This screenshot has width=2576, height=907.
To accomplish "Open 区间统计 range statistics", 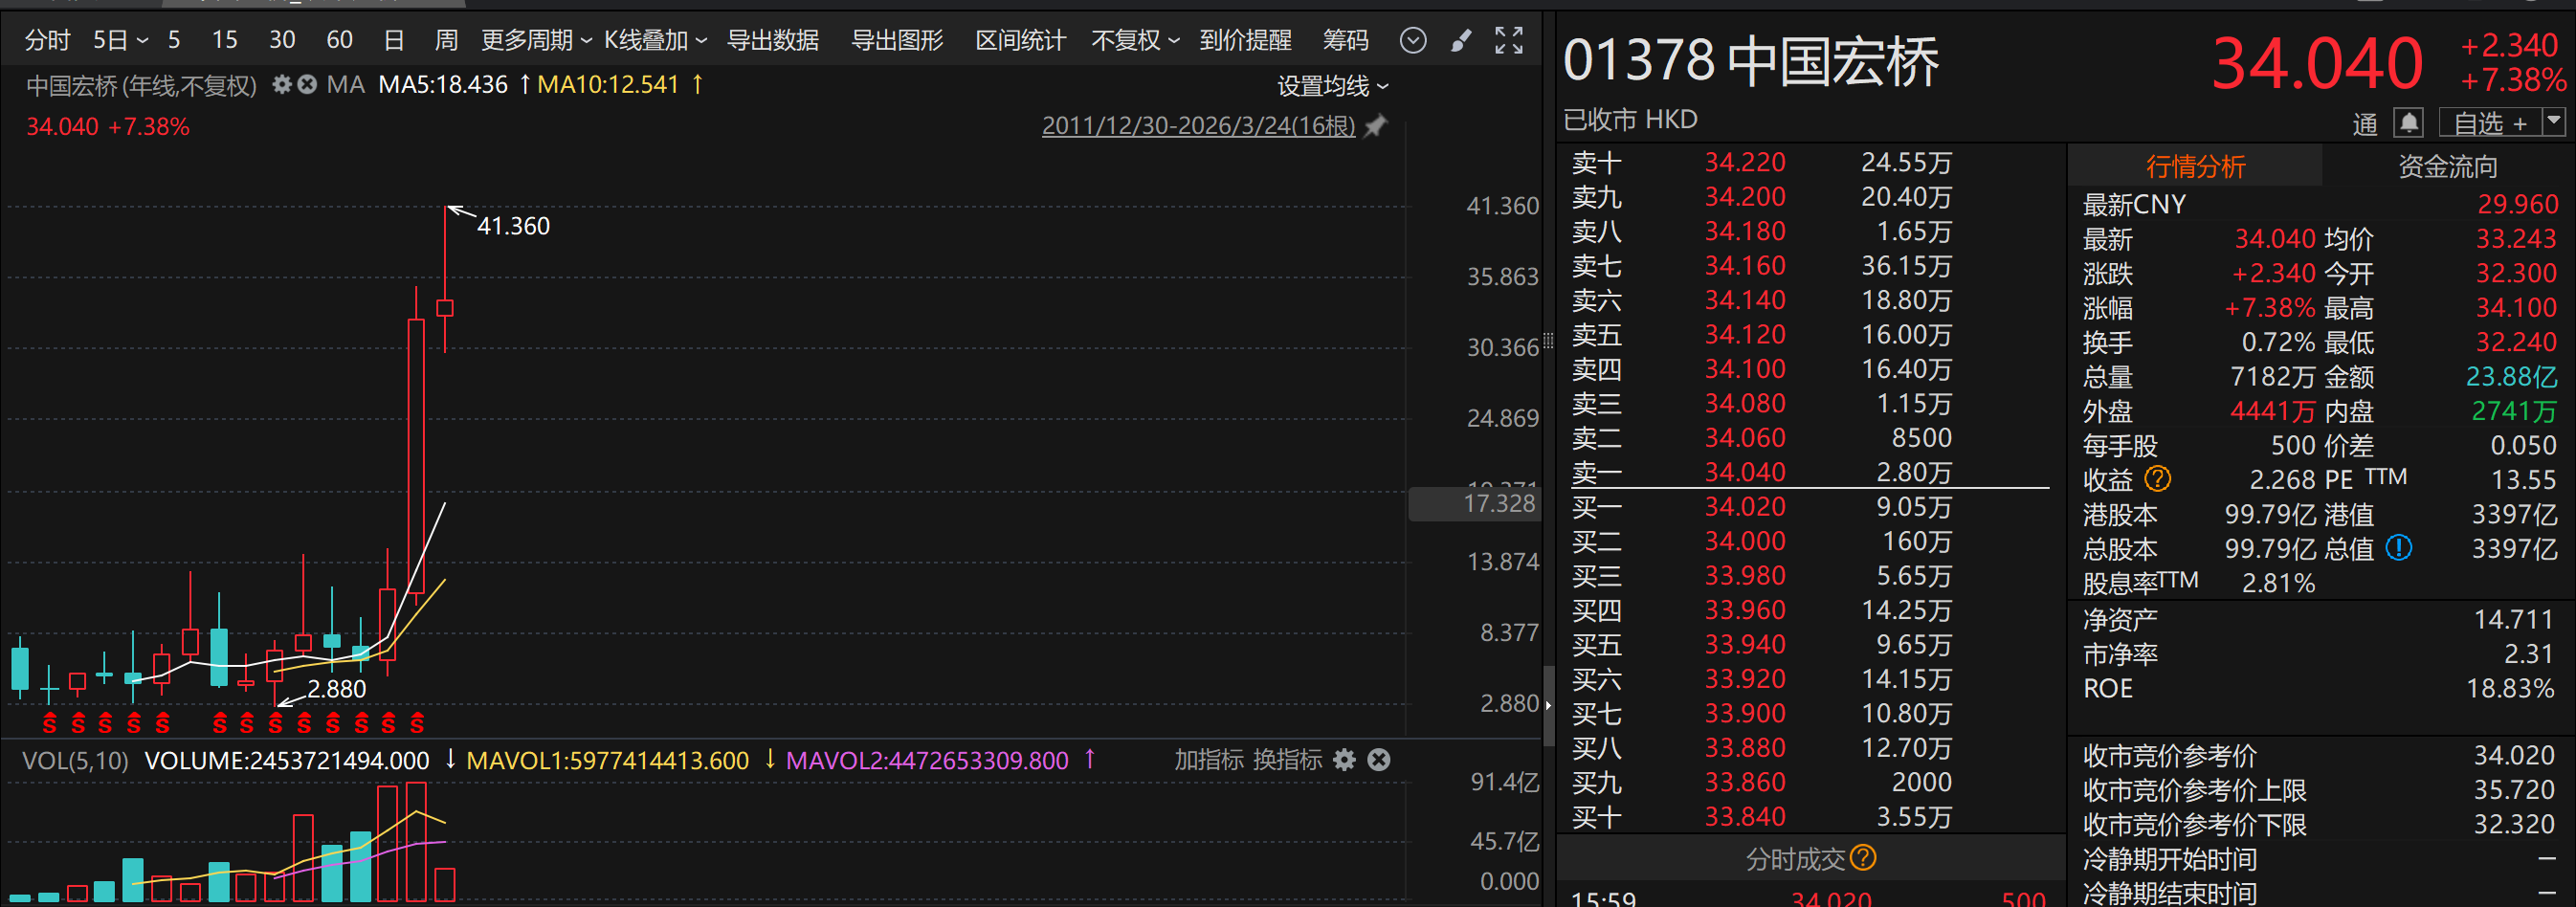I will 1020,40.
